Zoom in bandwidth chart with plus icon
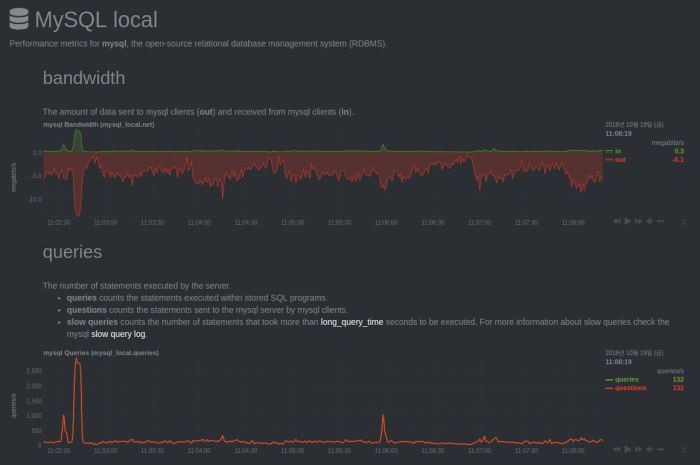The width and height of the screenshot is (700, 465). (650, 221)
